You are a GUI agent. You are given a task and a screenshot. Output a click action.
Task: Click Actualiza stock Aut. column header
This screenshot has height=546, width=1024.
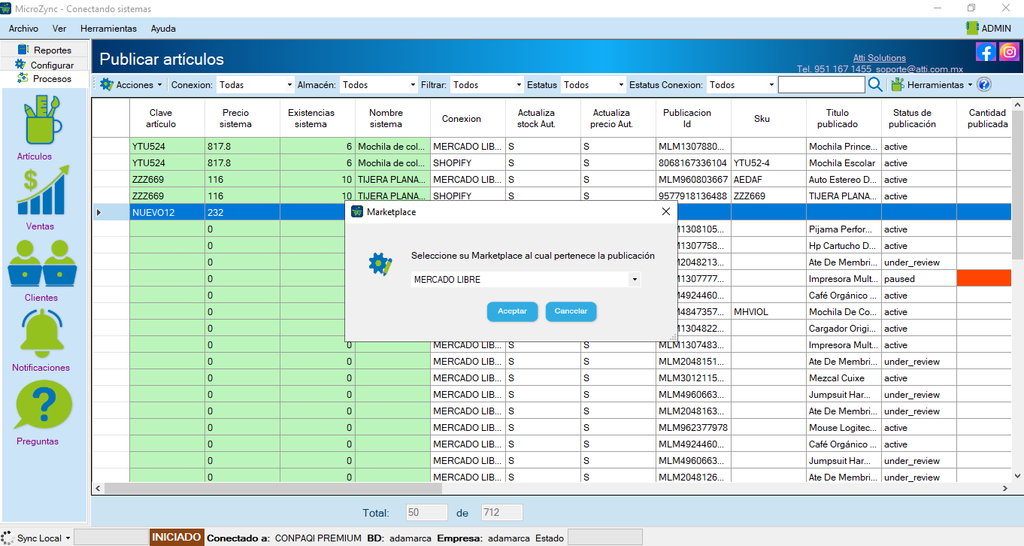(543, 118)
